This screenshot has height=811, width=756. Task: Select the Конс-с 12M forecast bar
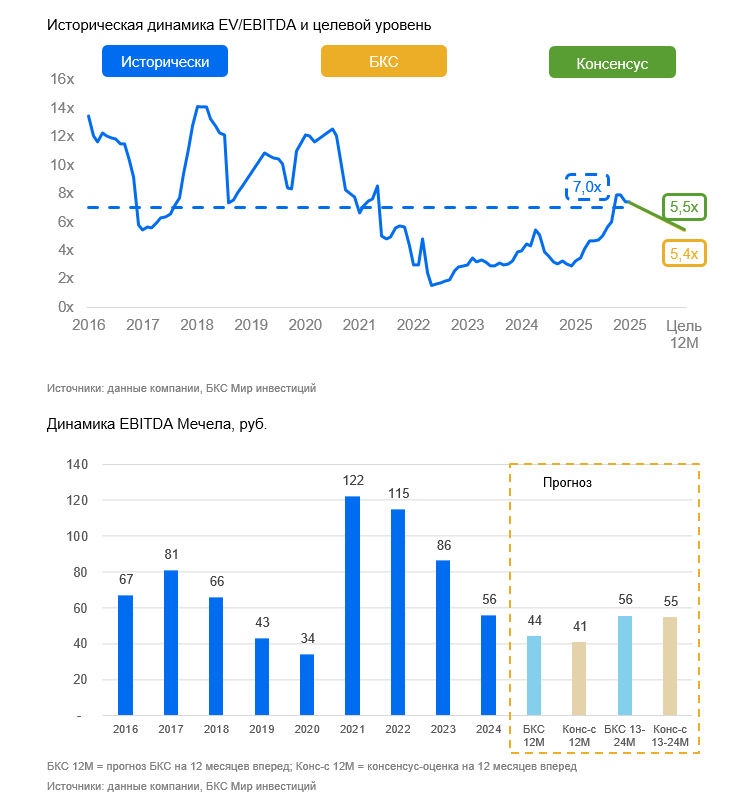tap(579, 679)
